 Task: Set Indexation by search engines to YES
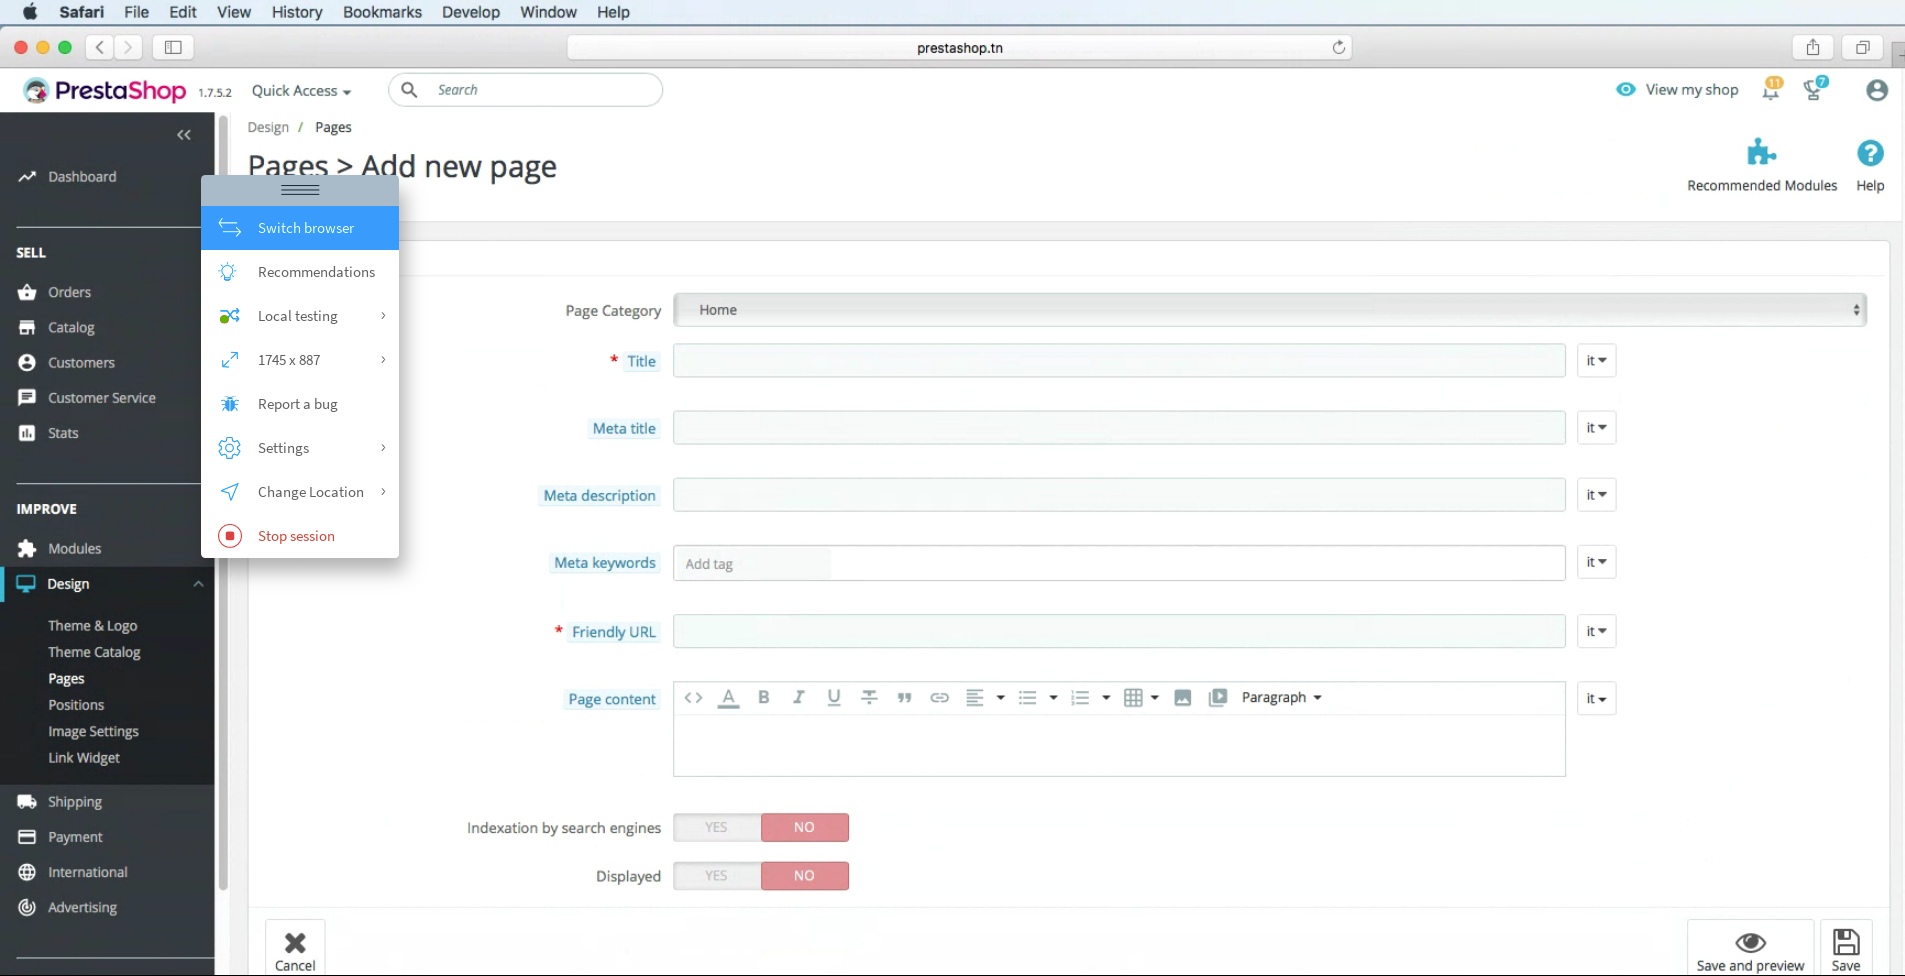717,827
